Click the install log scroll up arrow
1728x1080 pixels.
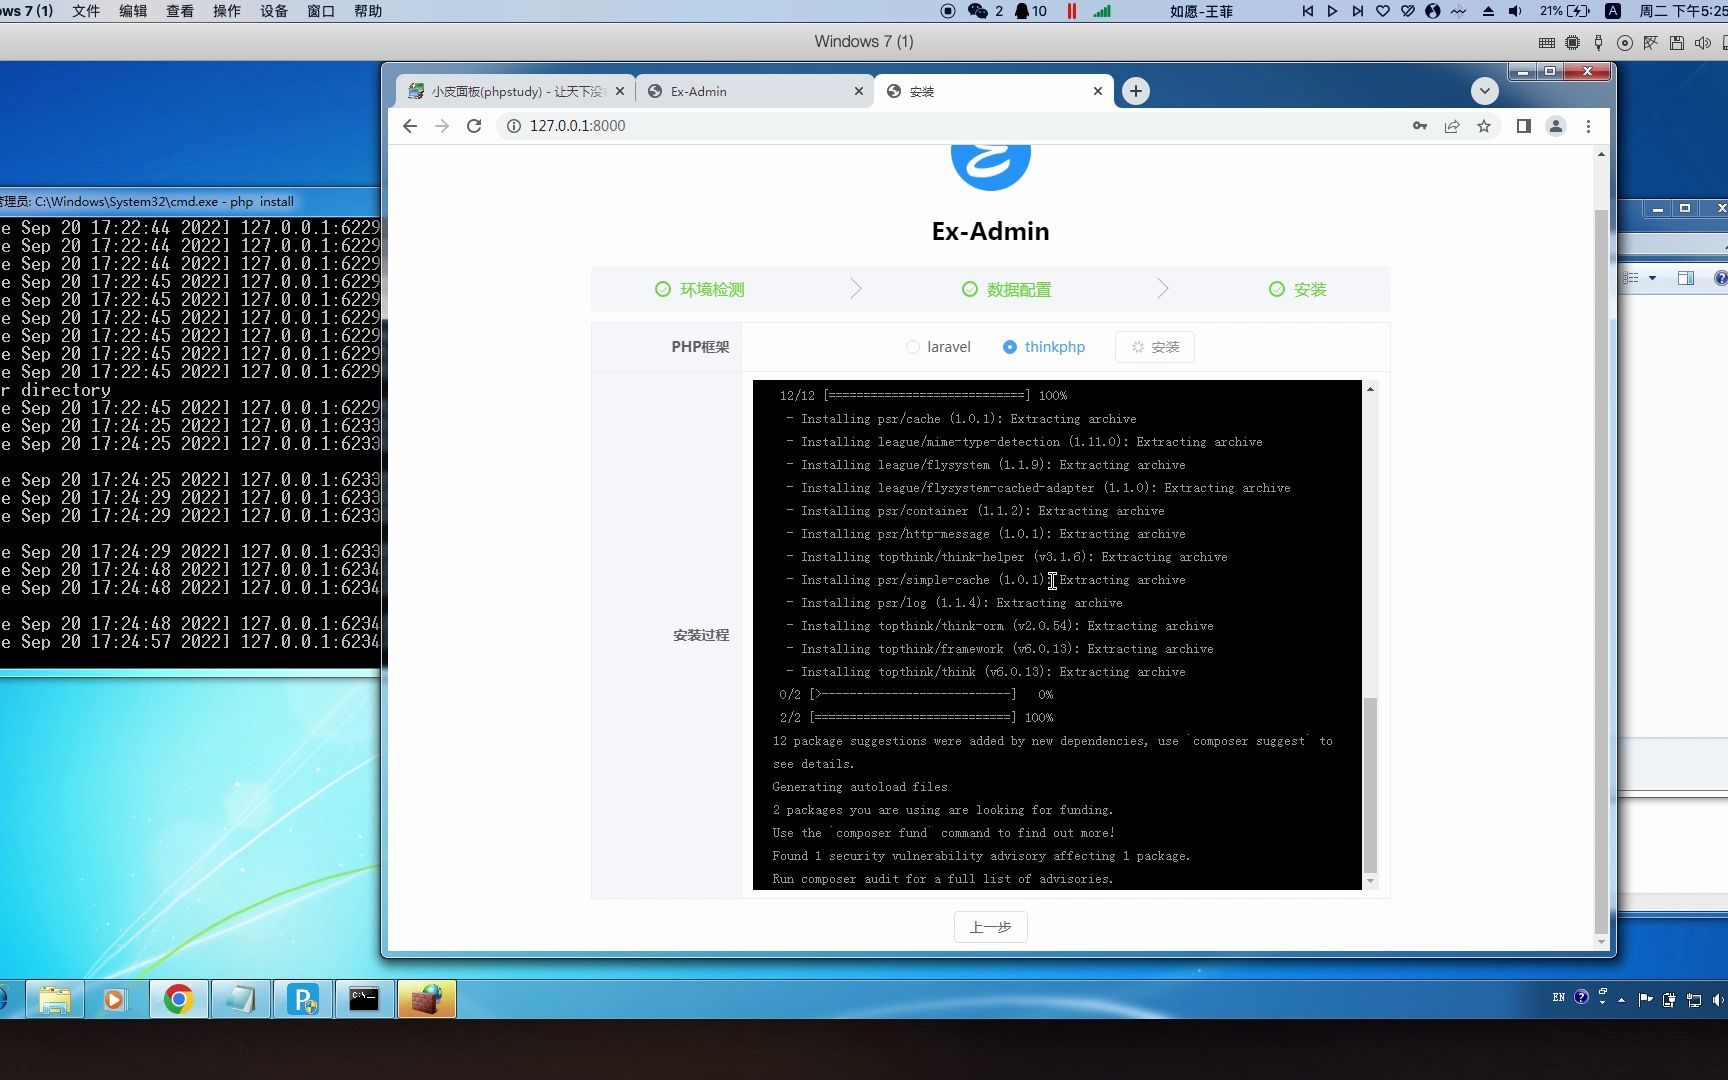pyautogui.click(x=1370, y=388)
